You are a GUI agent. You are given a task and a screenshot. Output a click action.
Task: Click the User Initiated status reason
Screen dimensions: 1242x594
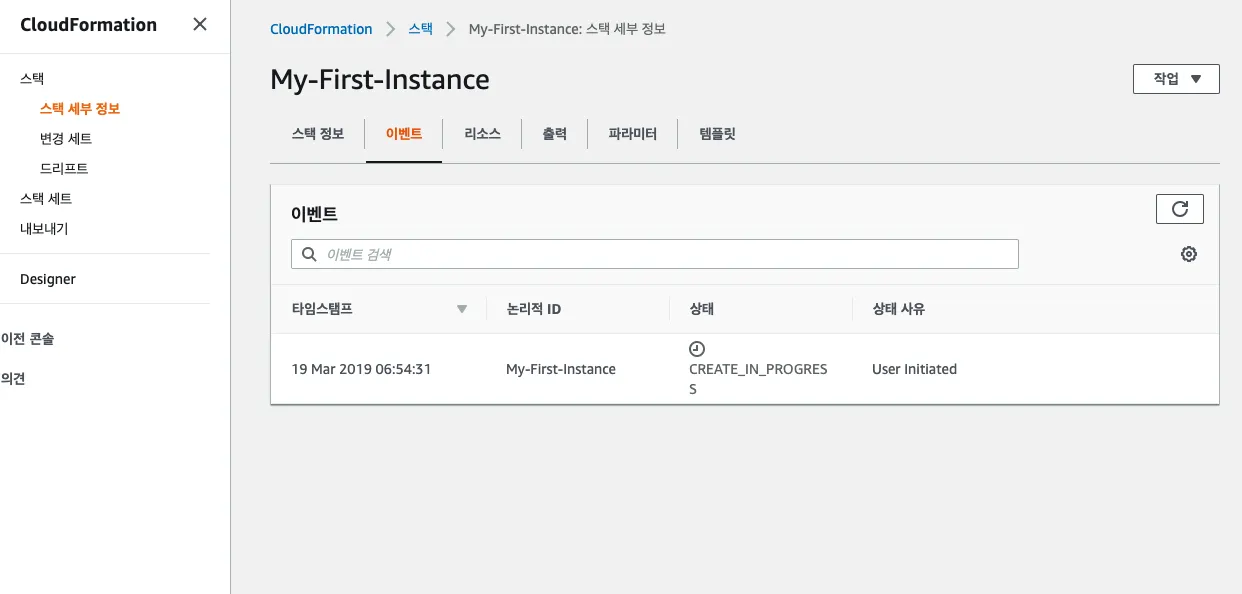pyautogui.click(x=914, y=369)
